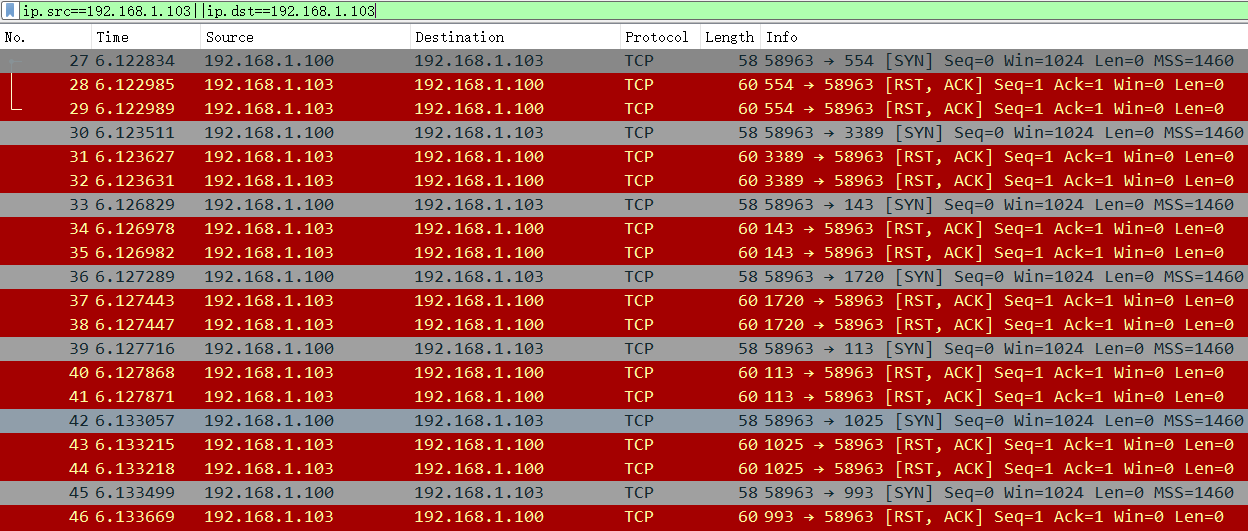Select packet number 27 row
Image resolution: width=1248 pixels, height=531 pixels.
624,61
